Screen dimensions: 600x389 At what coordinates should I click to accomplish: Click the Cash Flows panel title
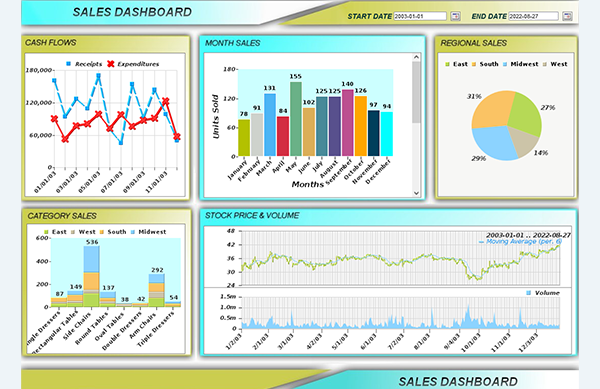[x=51, y=42]
